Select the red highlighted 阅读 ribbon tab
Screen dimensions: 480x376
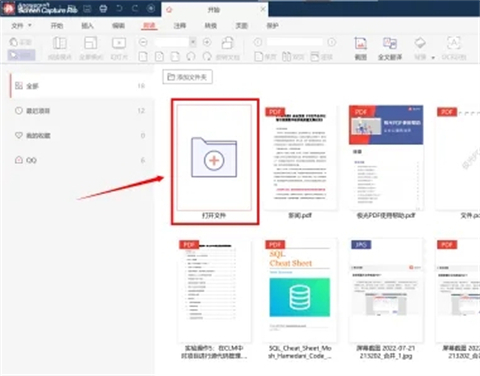[x=149, y=26]
